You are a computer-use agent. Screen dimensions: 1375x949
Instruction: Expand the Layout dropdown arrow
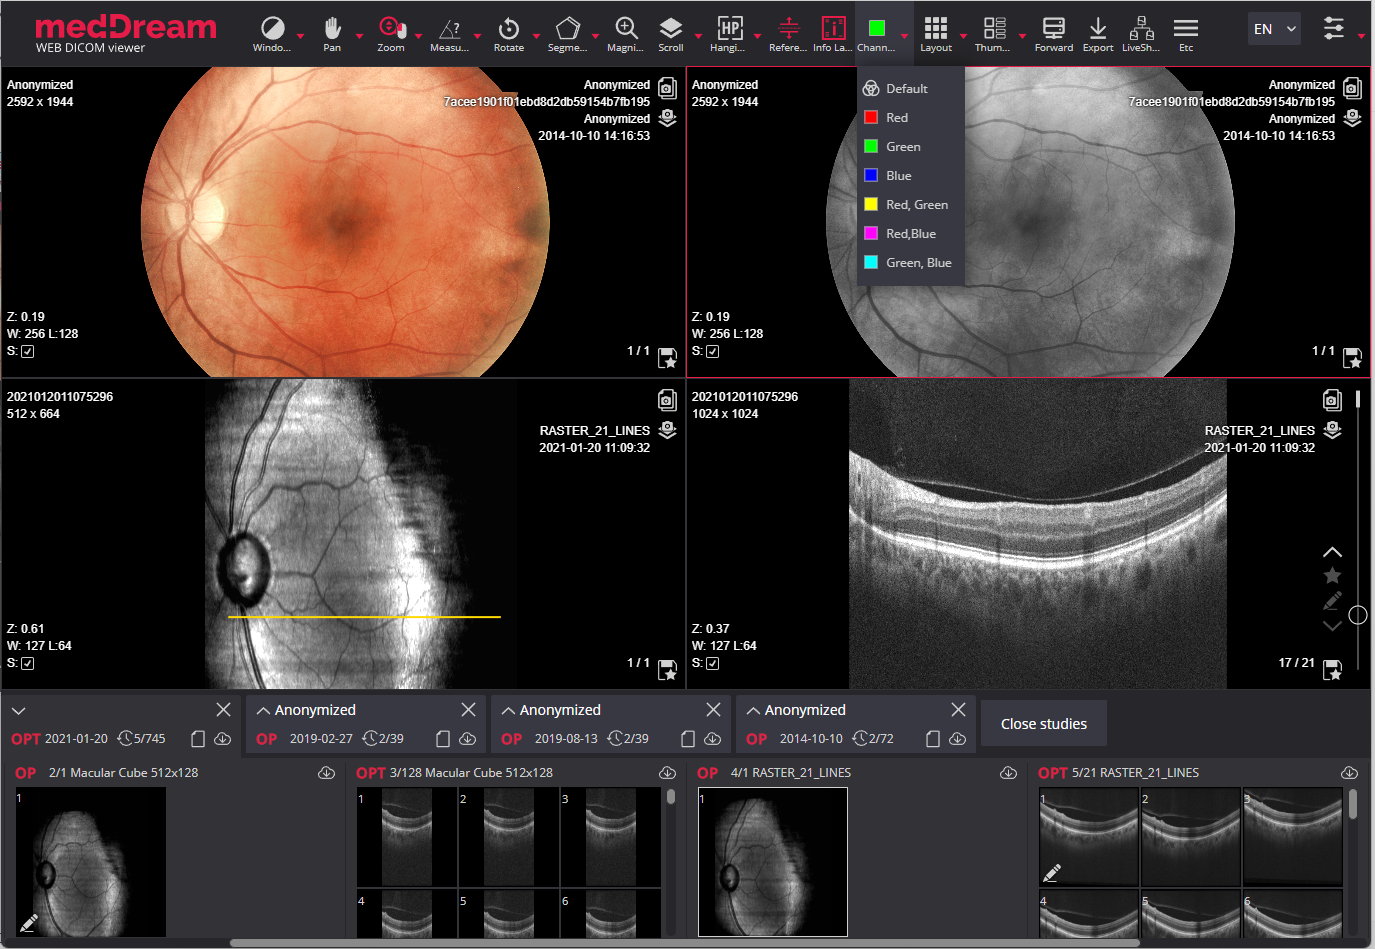tap(964, 36)
